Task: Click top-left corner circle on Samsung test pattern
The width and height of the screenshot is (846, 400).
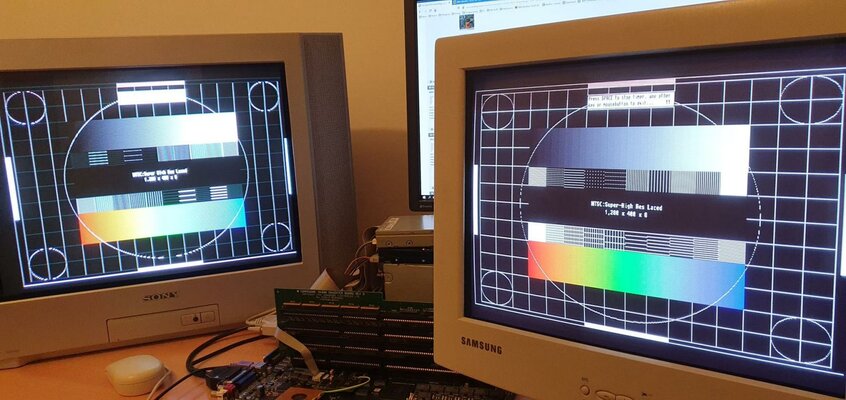Action: pos(497,111)
